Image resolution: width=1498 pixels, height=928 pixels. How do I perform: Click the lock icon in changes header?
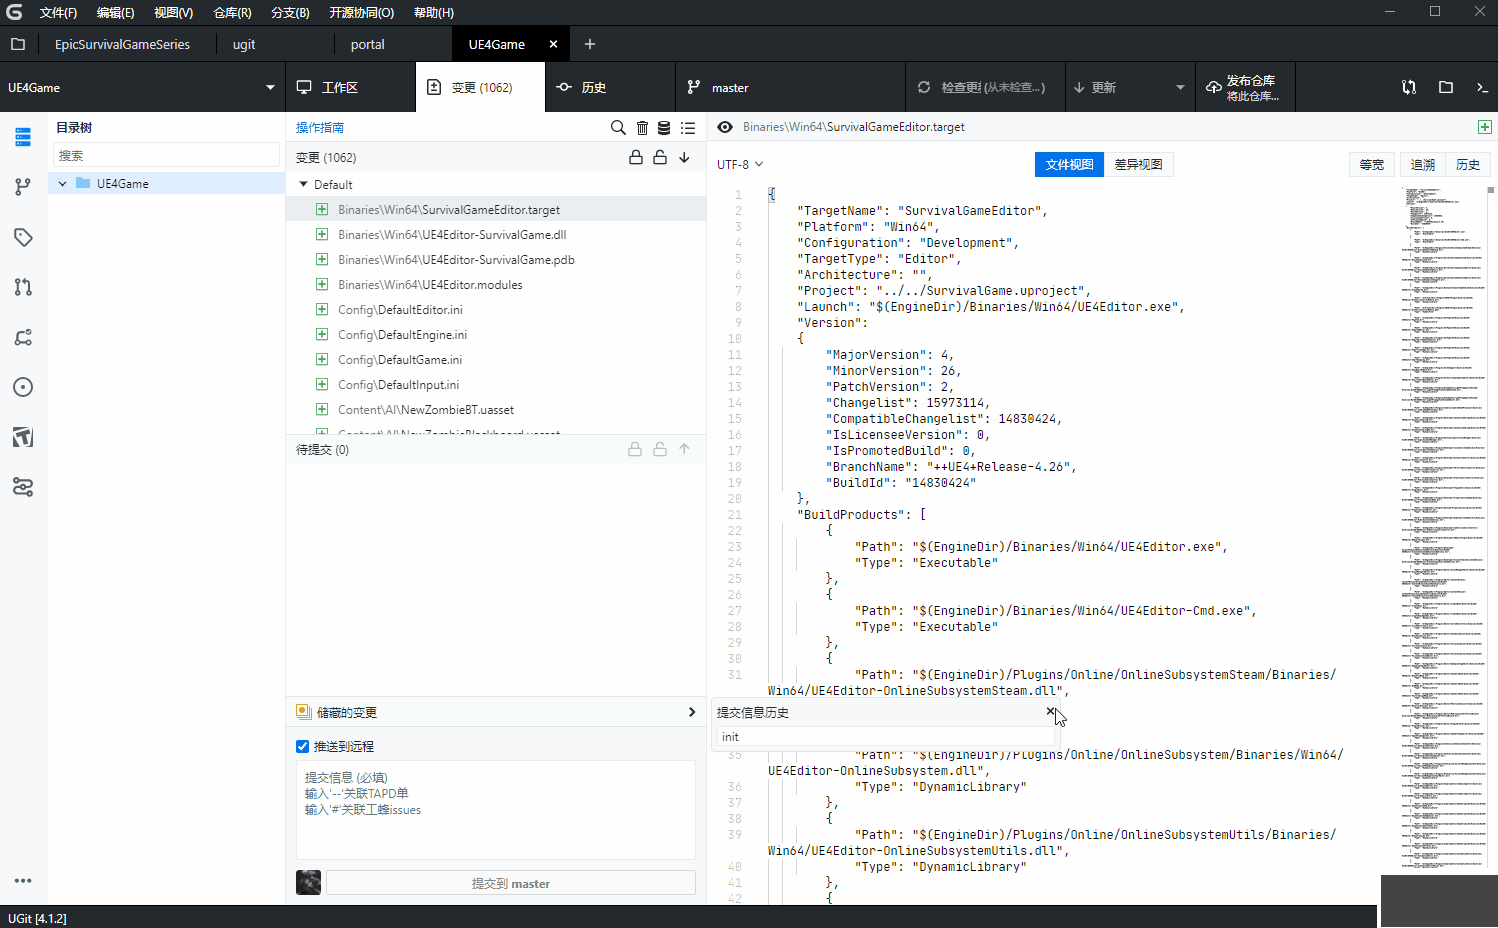click(x=635, y=157)
